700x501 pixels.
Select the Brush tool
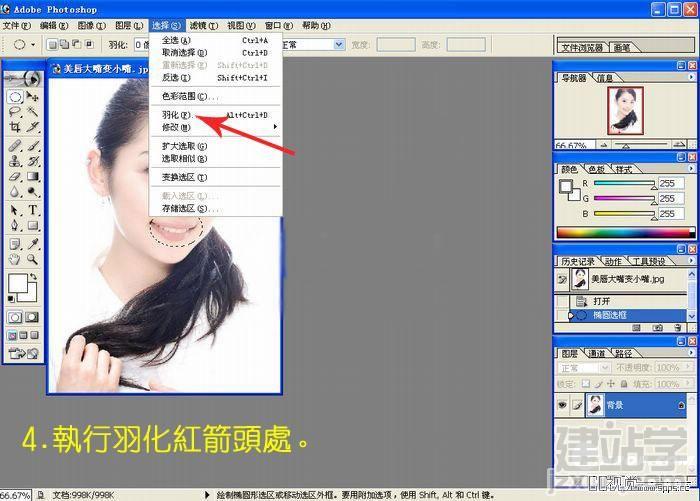pyautogui.click(x=32, y=146)
